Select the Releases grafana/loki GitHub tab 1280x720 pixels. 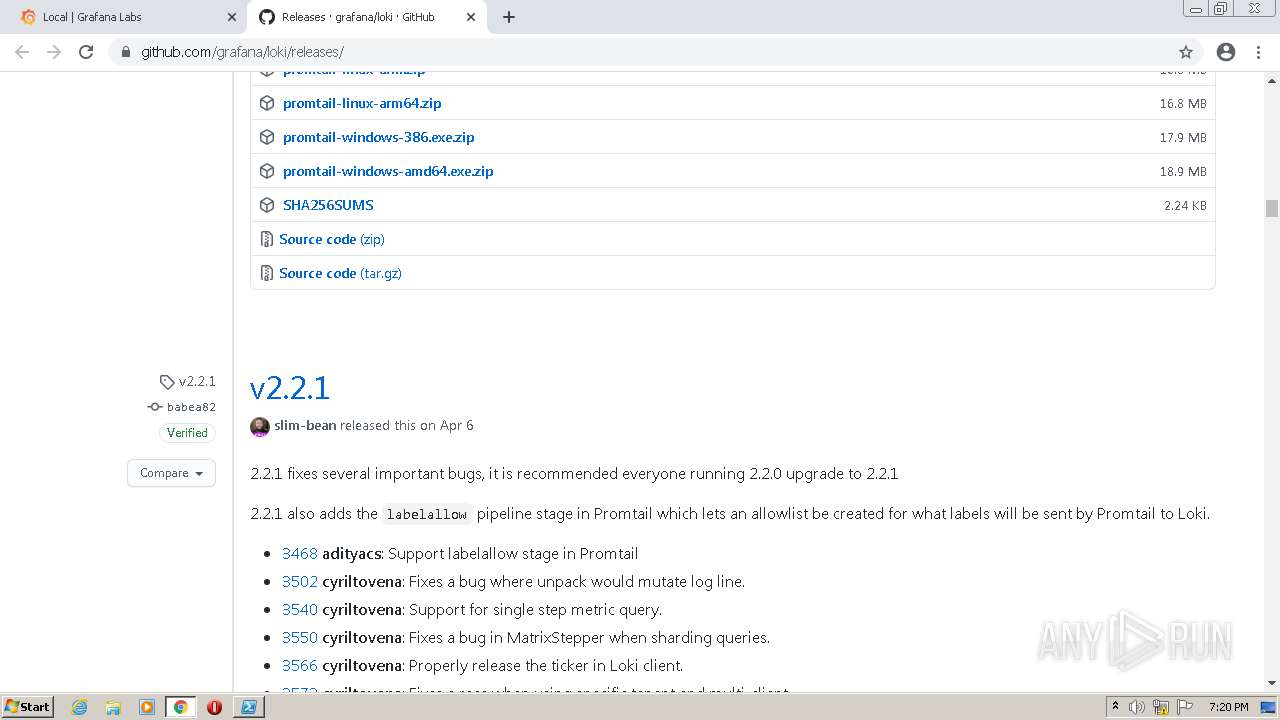point(365,17)
